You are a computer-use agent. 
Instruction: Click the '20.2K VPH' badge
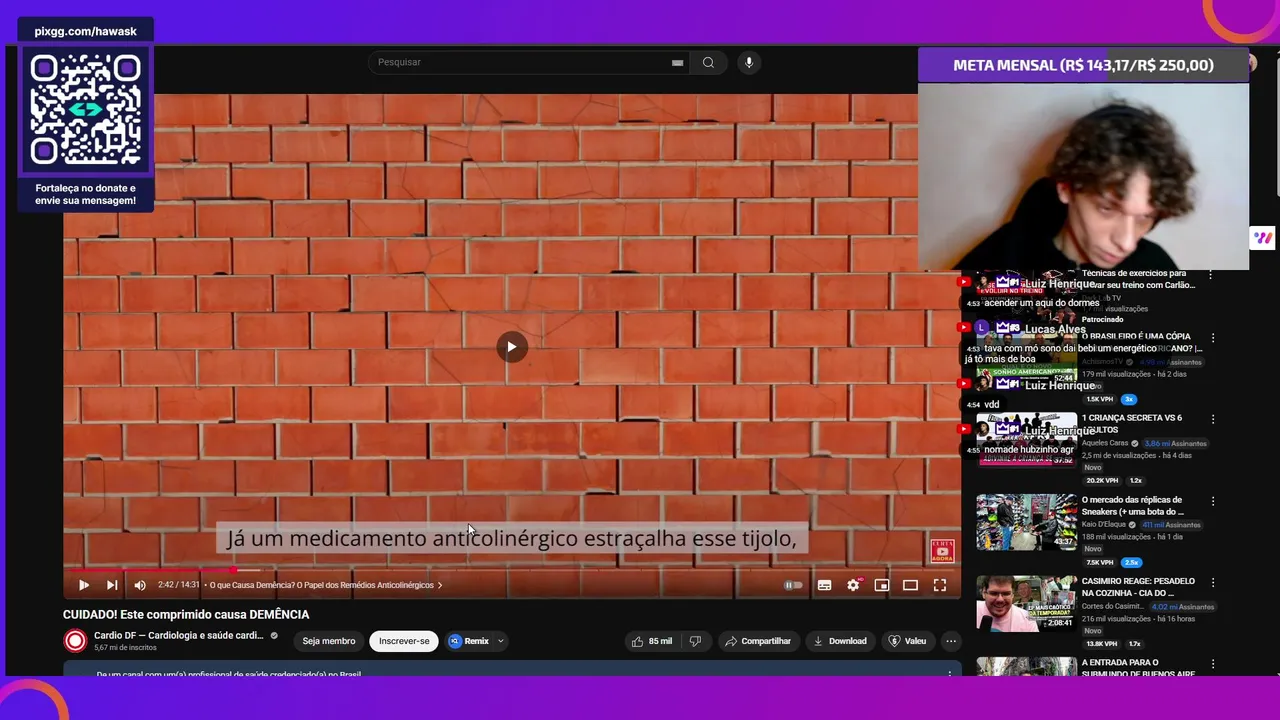(1102, 480)
